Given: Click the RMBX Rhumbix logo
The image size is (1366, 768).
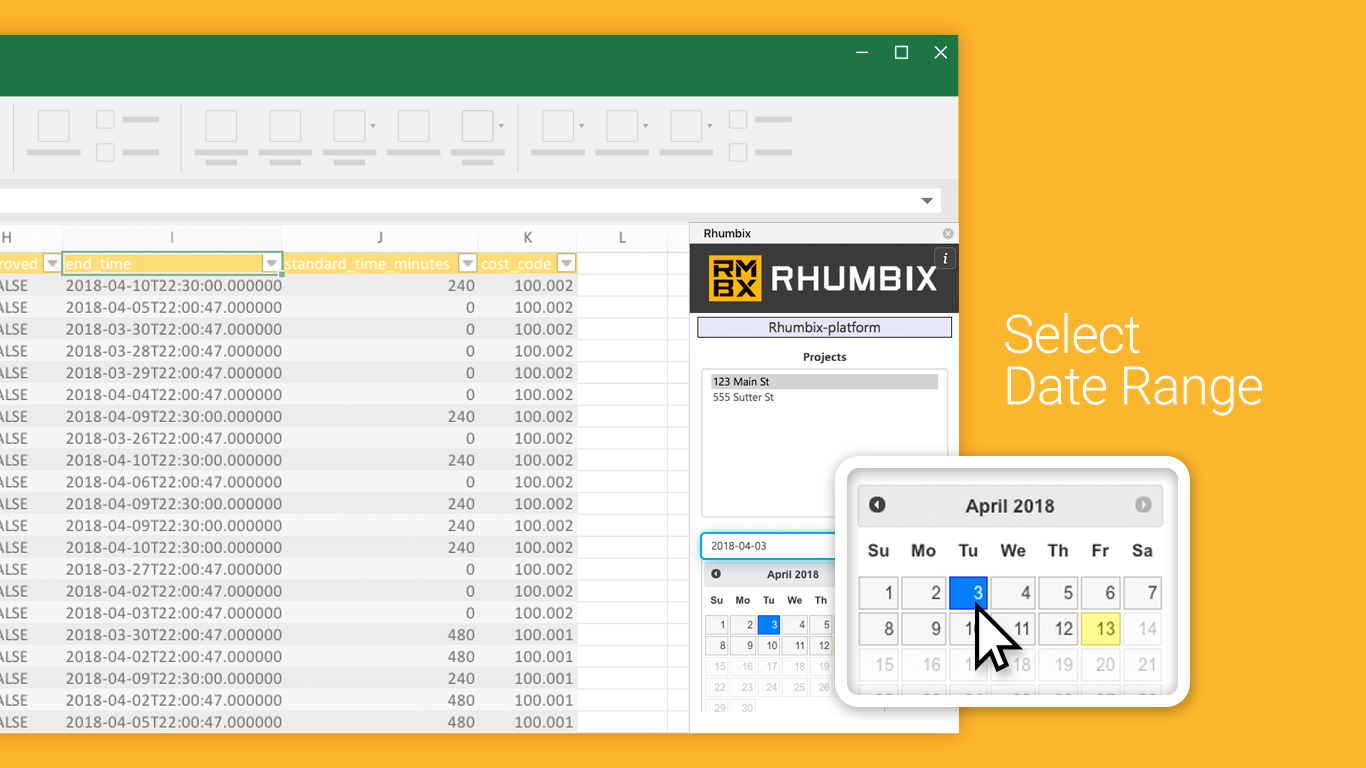Looking at the screenshot, I should (x=823, y=278).
